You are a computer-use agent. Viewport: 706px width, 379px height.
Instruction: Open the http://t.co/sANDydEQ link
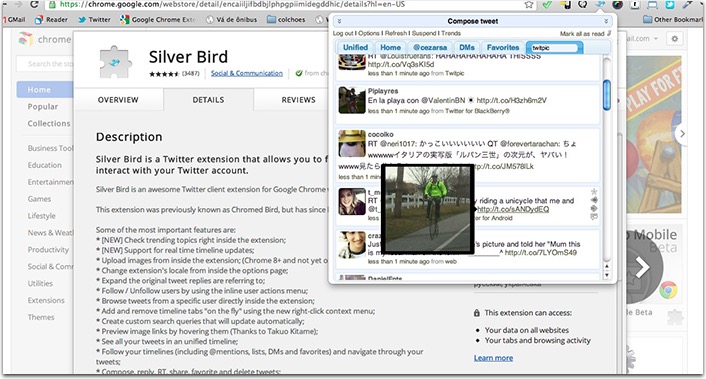click(x=513, y=209)
